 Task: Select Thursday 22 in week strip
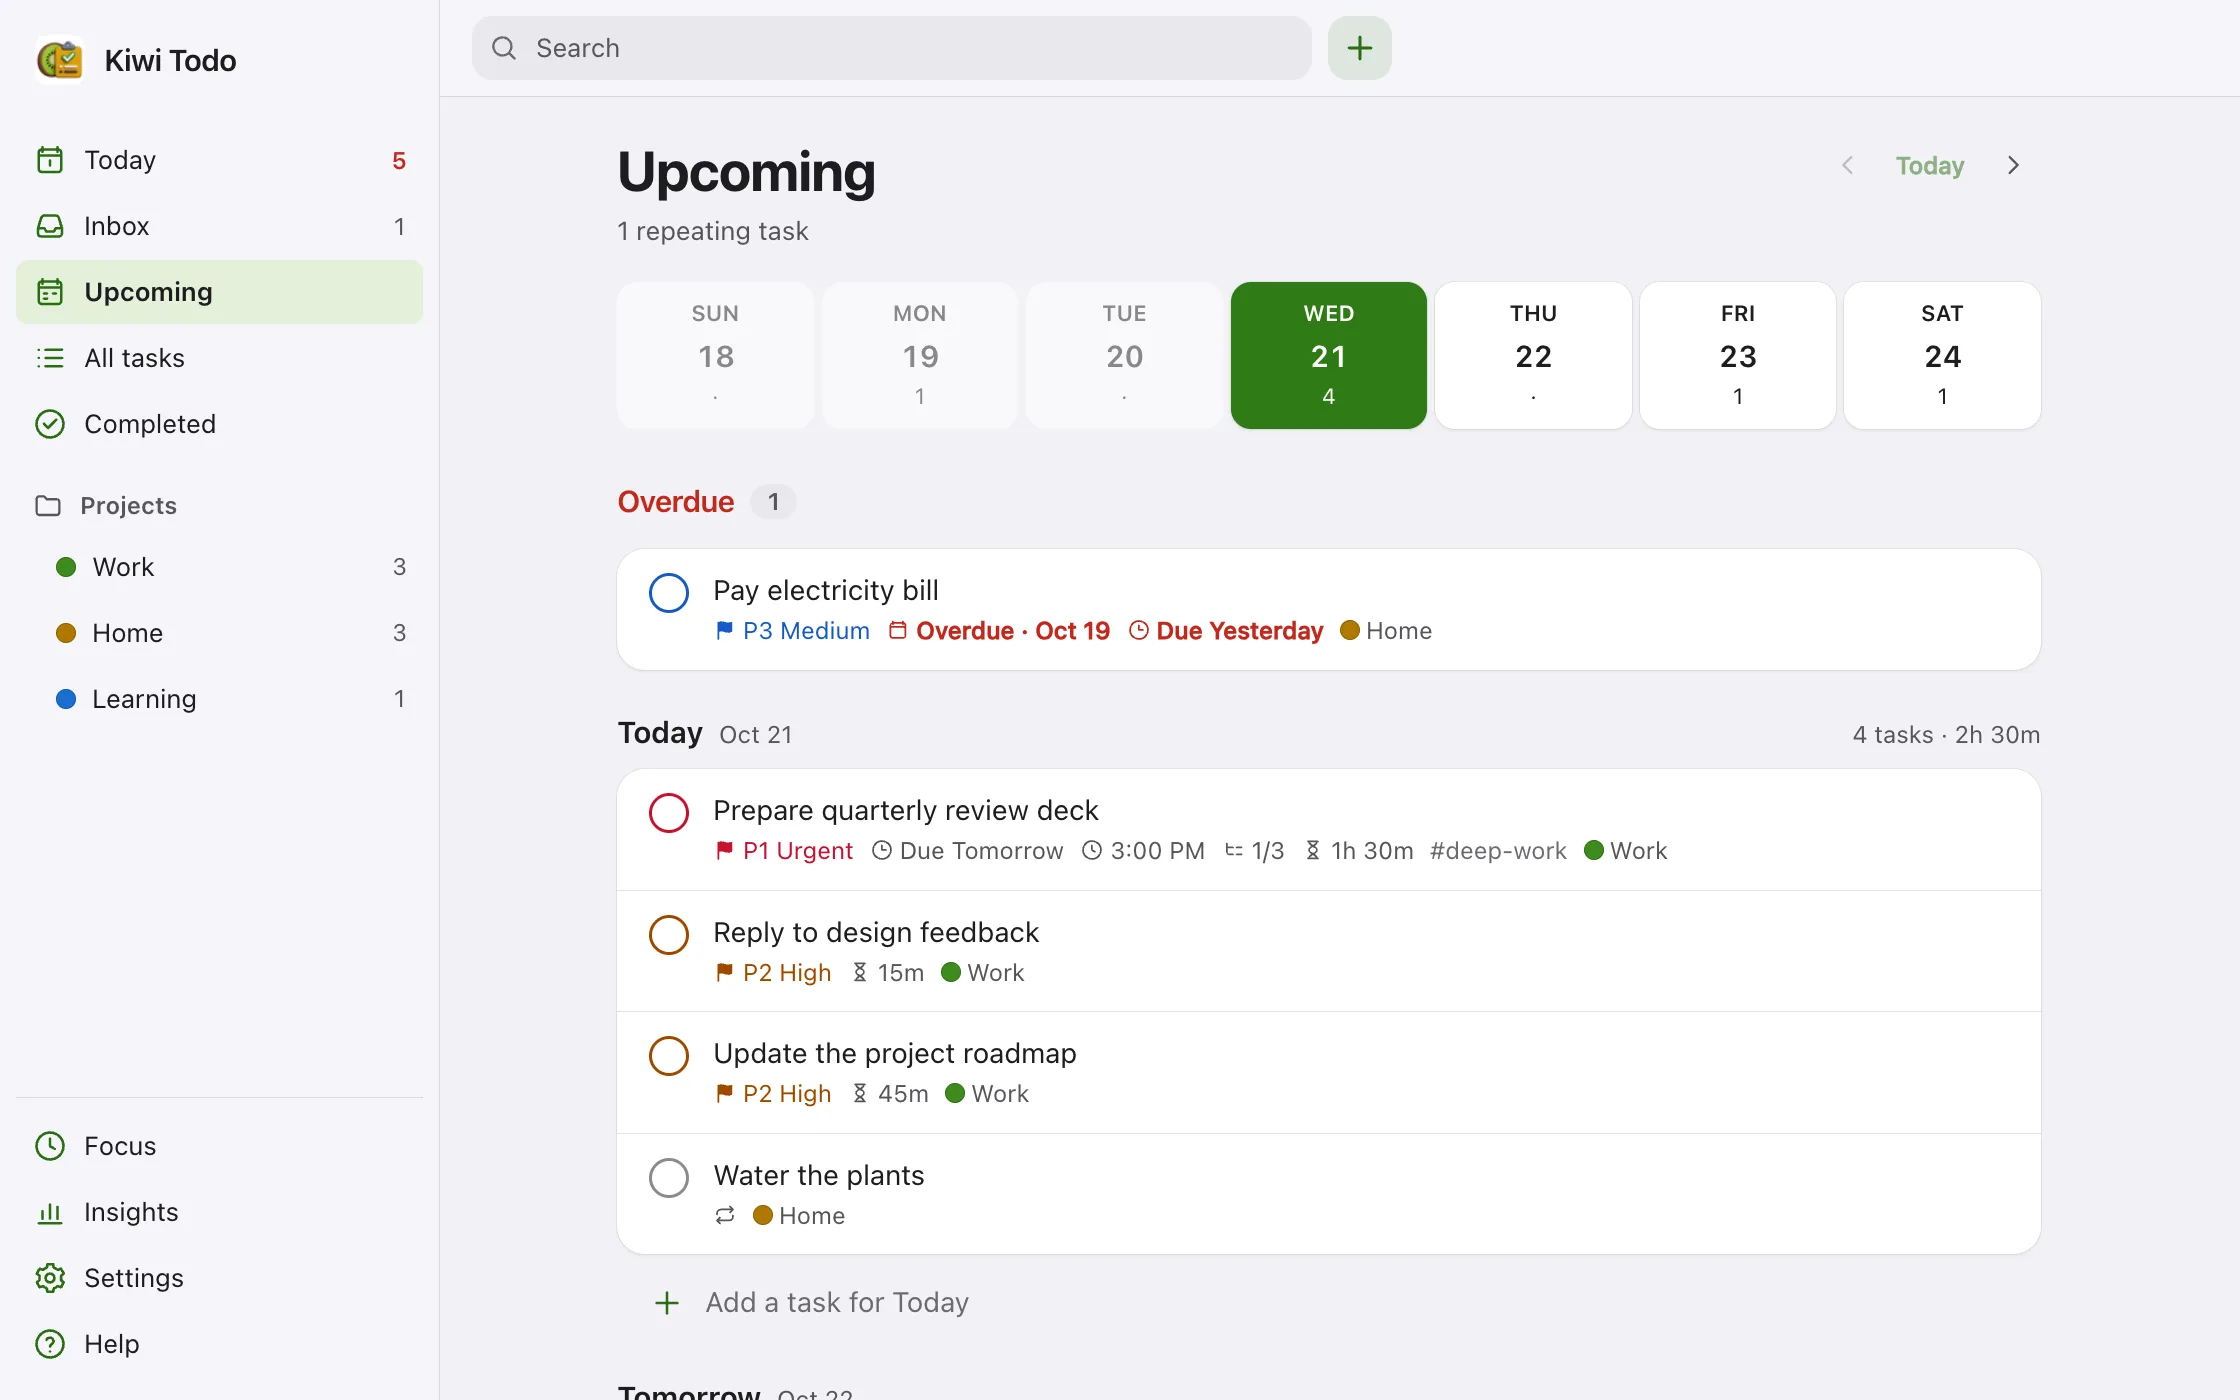[1533, 355]
